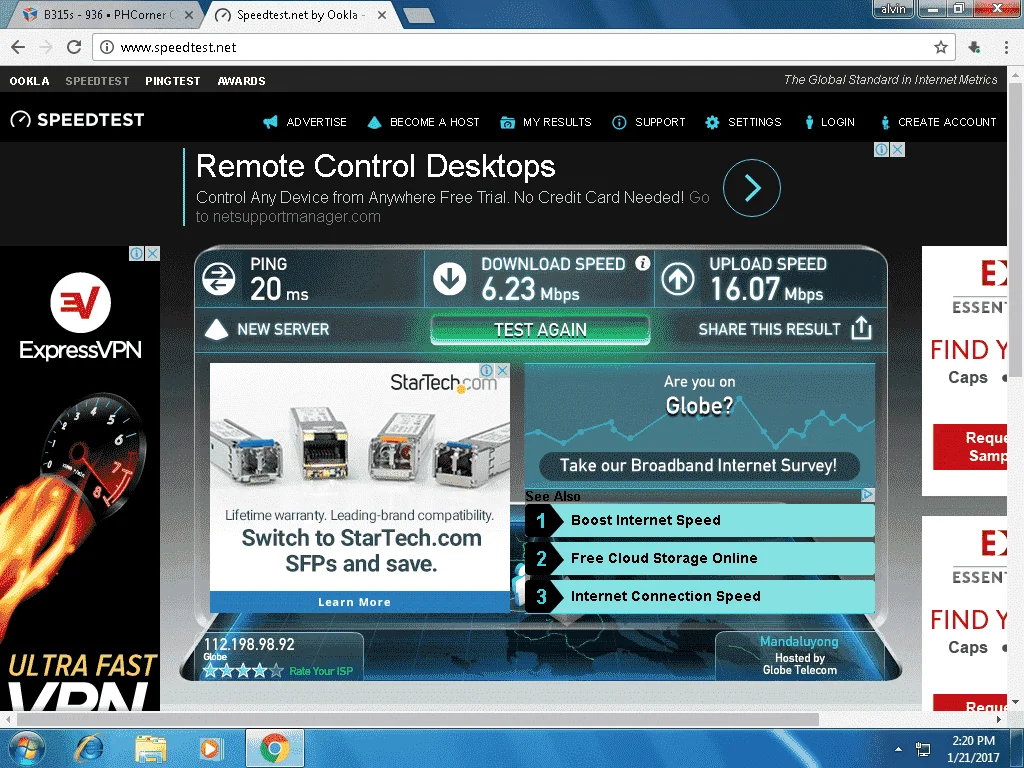1024x768 pixels.
Task: Open a new browser tab
Action: [419, 16]
